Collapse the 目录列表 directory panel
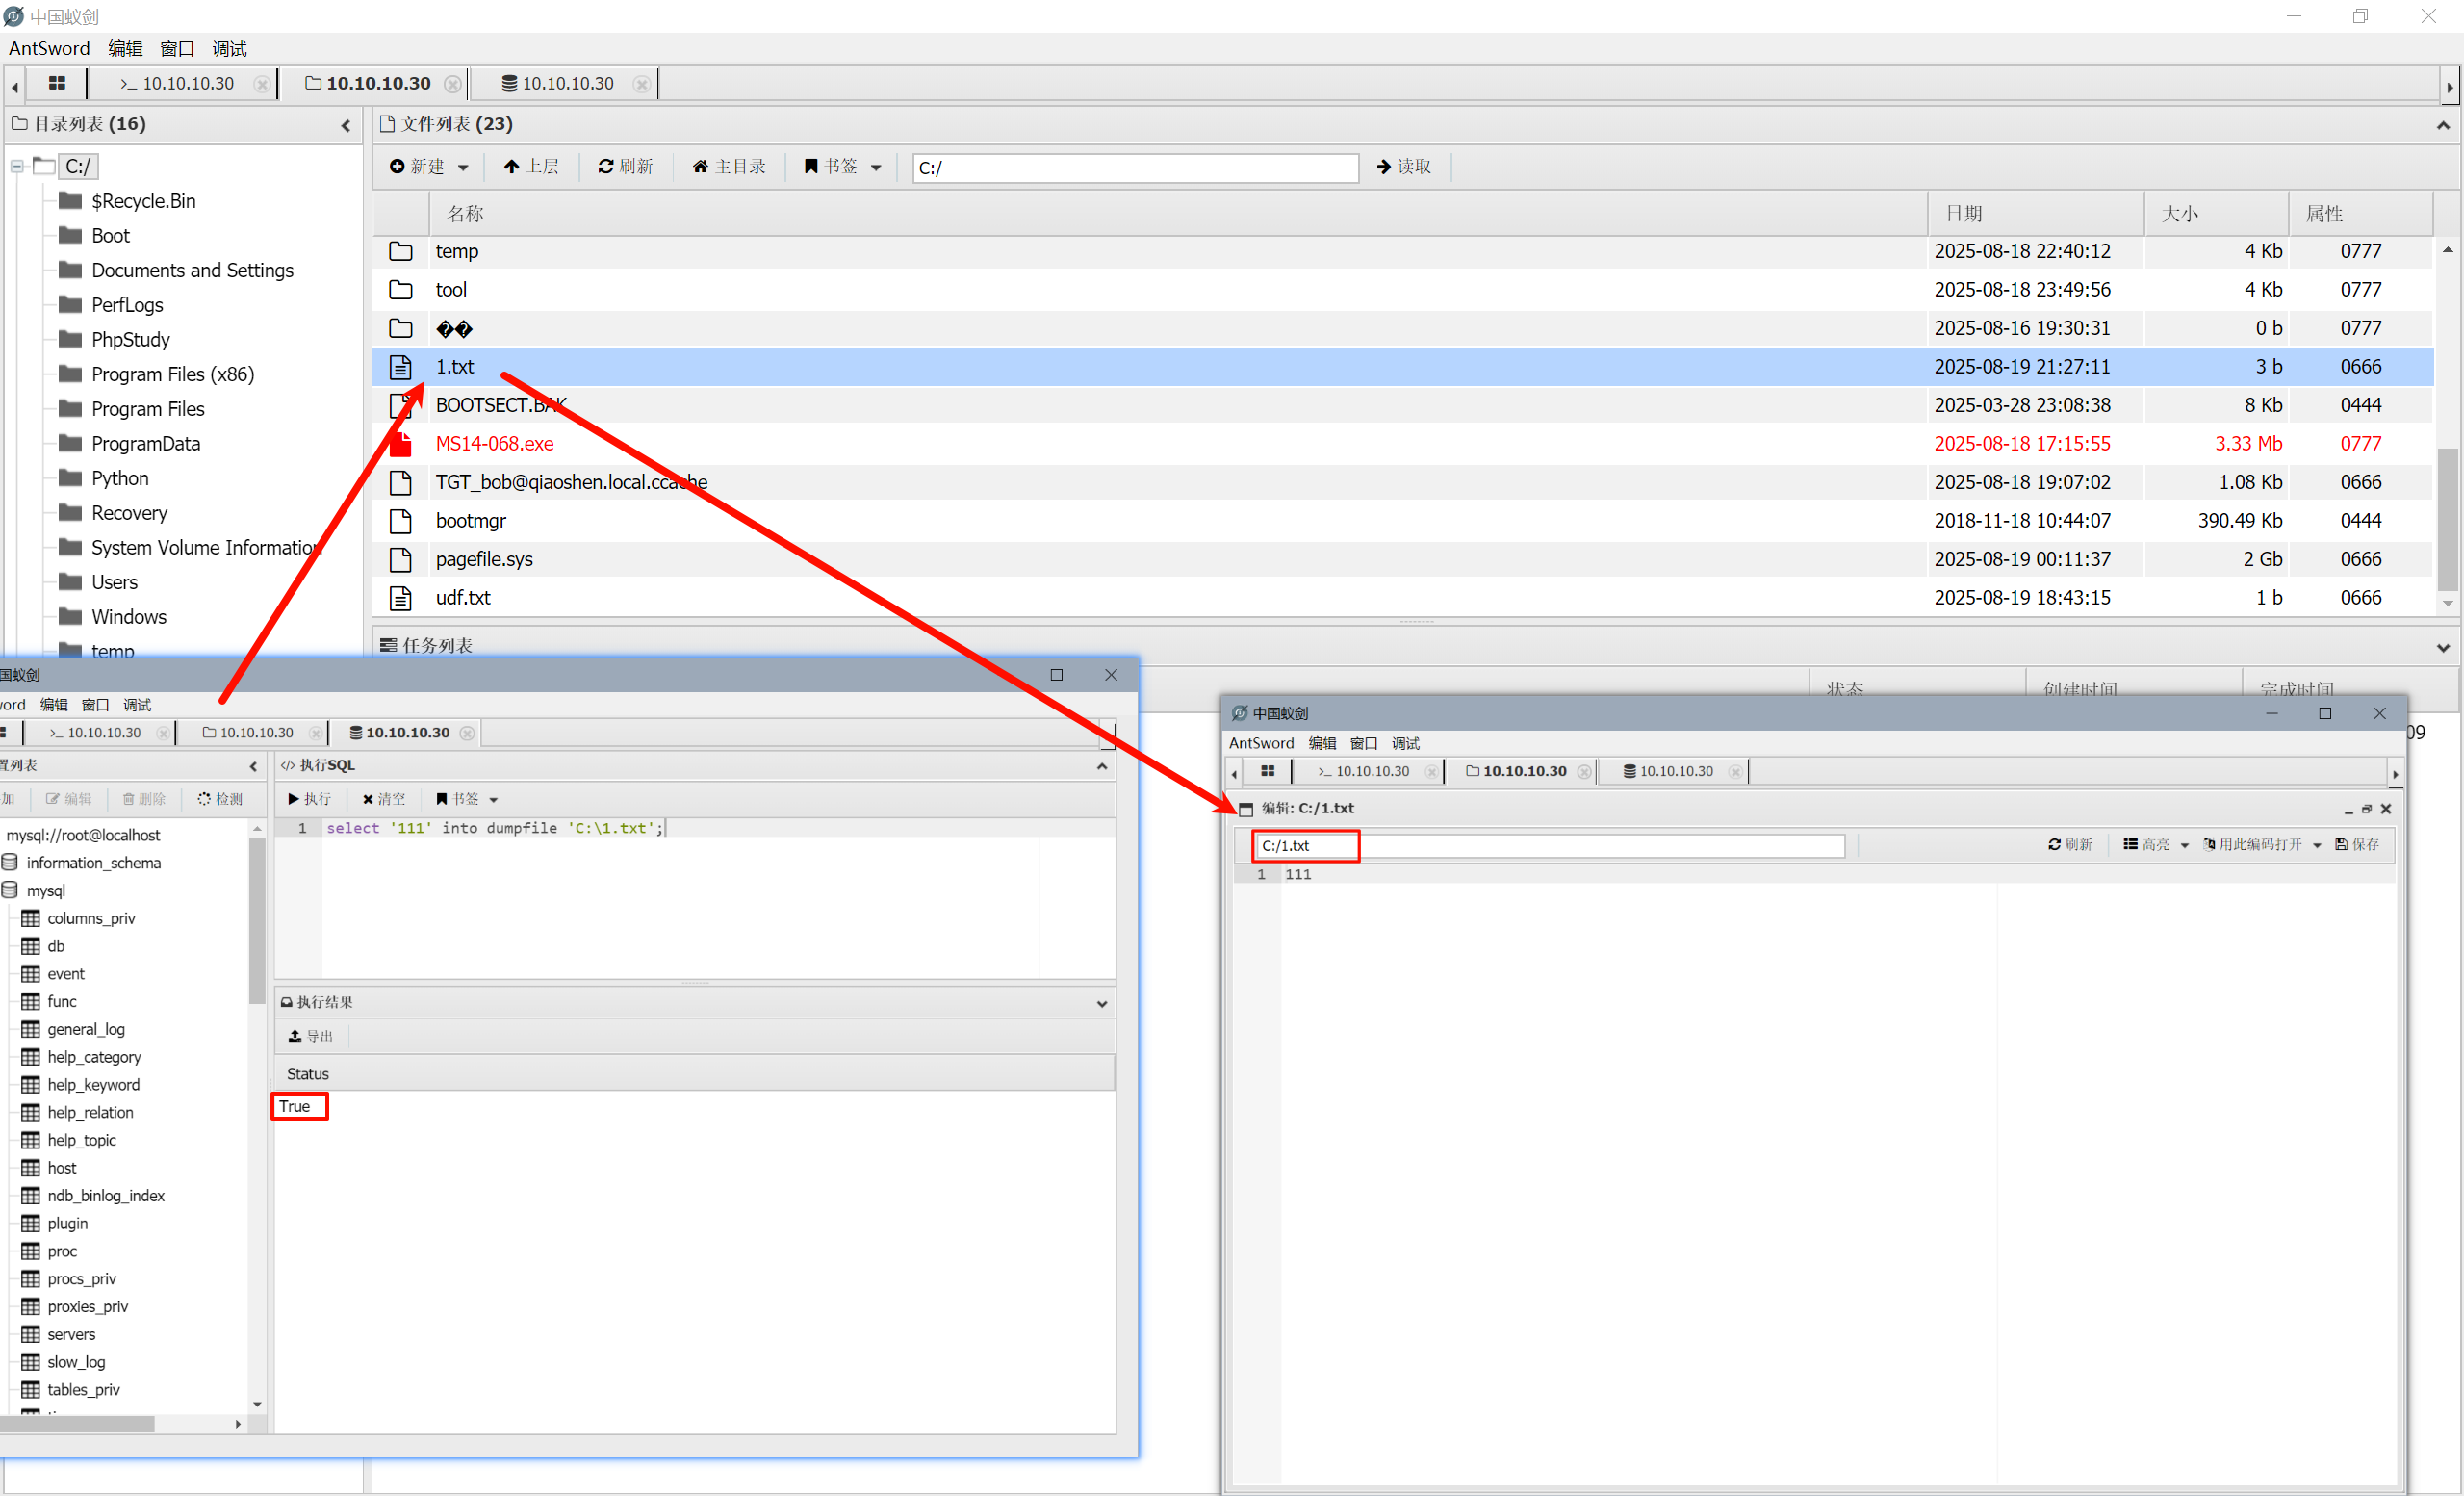This screenshot has height=1496, width=2464. point(346,125)
